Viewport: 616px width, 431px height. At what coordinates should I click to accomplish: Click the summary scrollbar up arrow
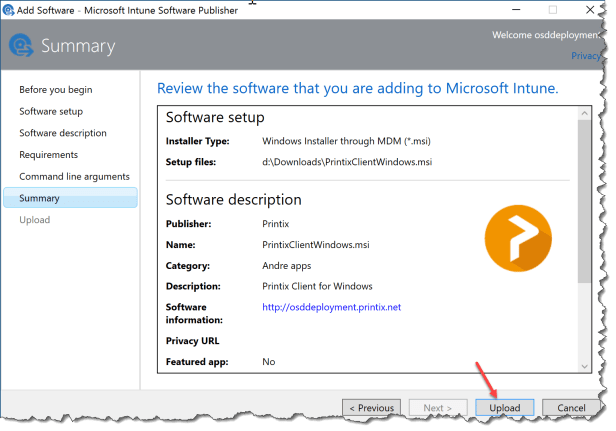pos(584,116)
